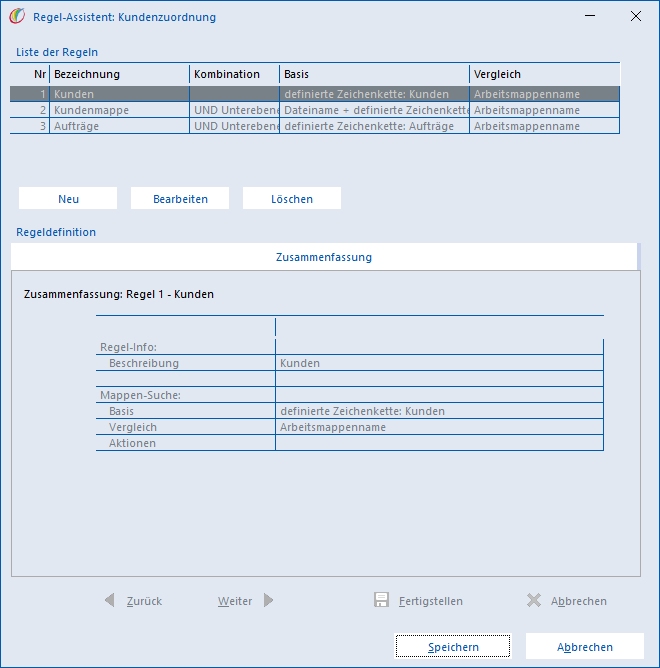Open the Zusammenfassung tab
Viewport: 660px width, 668px height.
[324, 257]
